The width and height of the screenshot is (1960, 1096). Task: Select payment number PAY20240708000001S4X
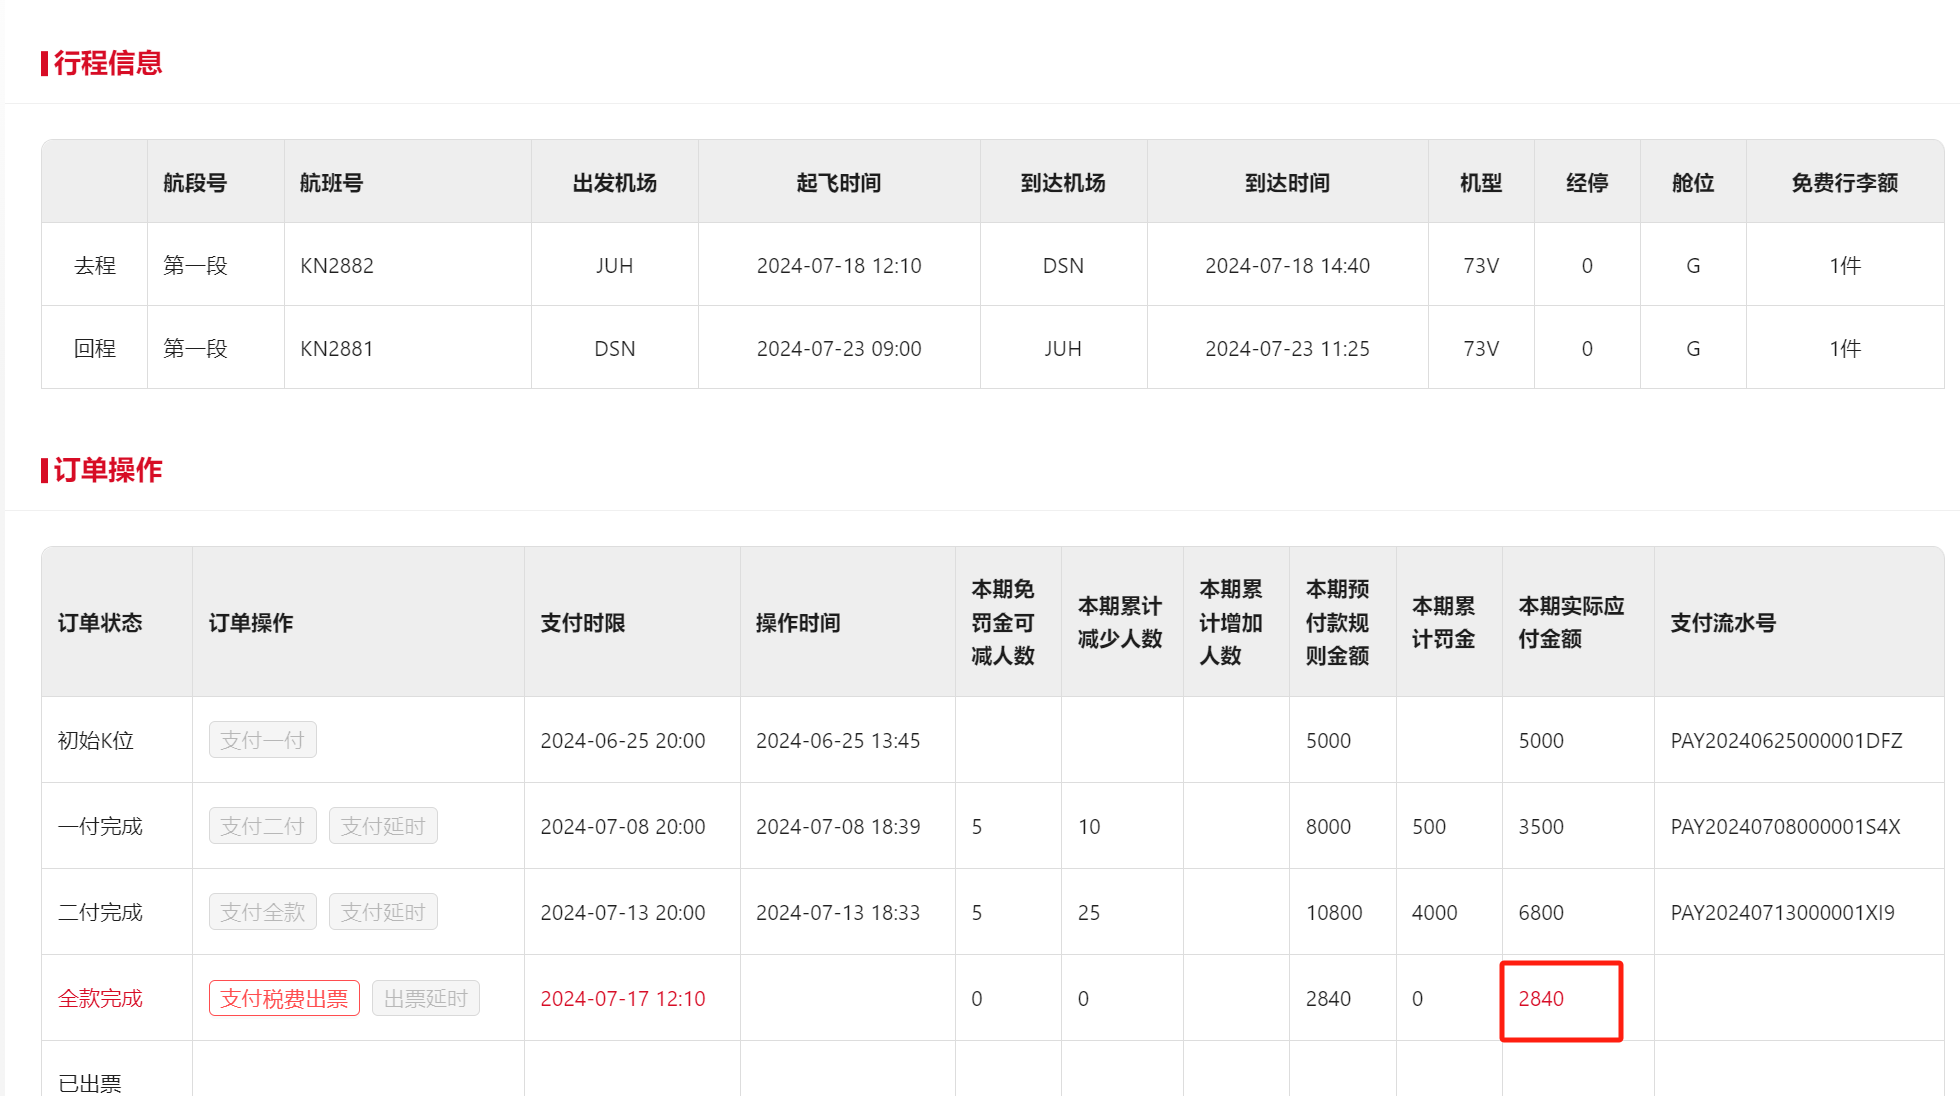[1785, 827]
